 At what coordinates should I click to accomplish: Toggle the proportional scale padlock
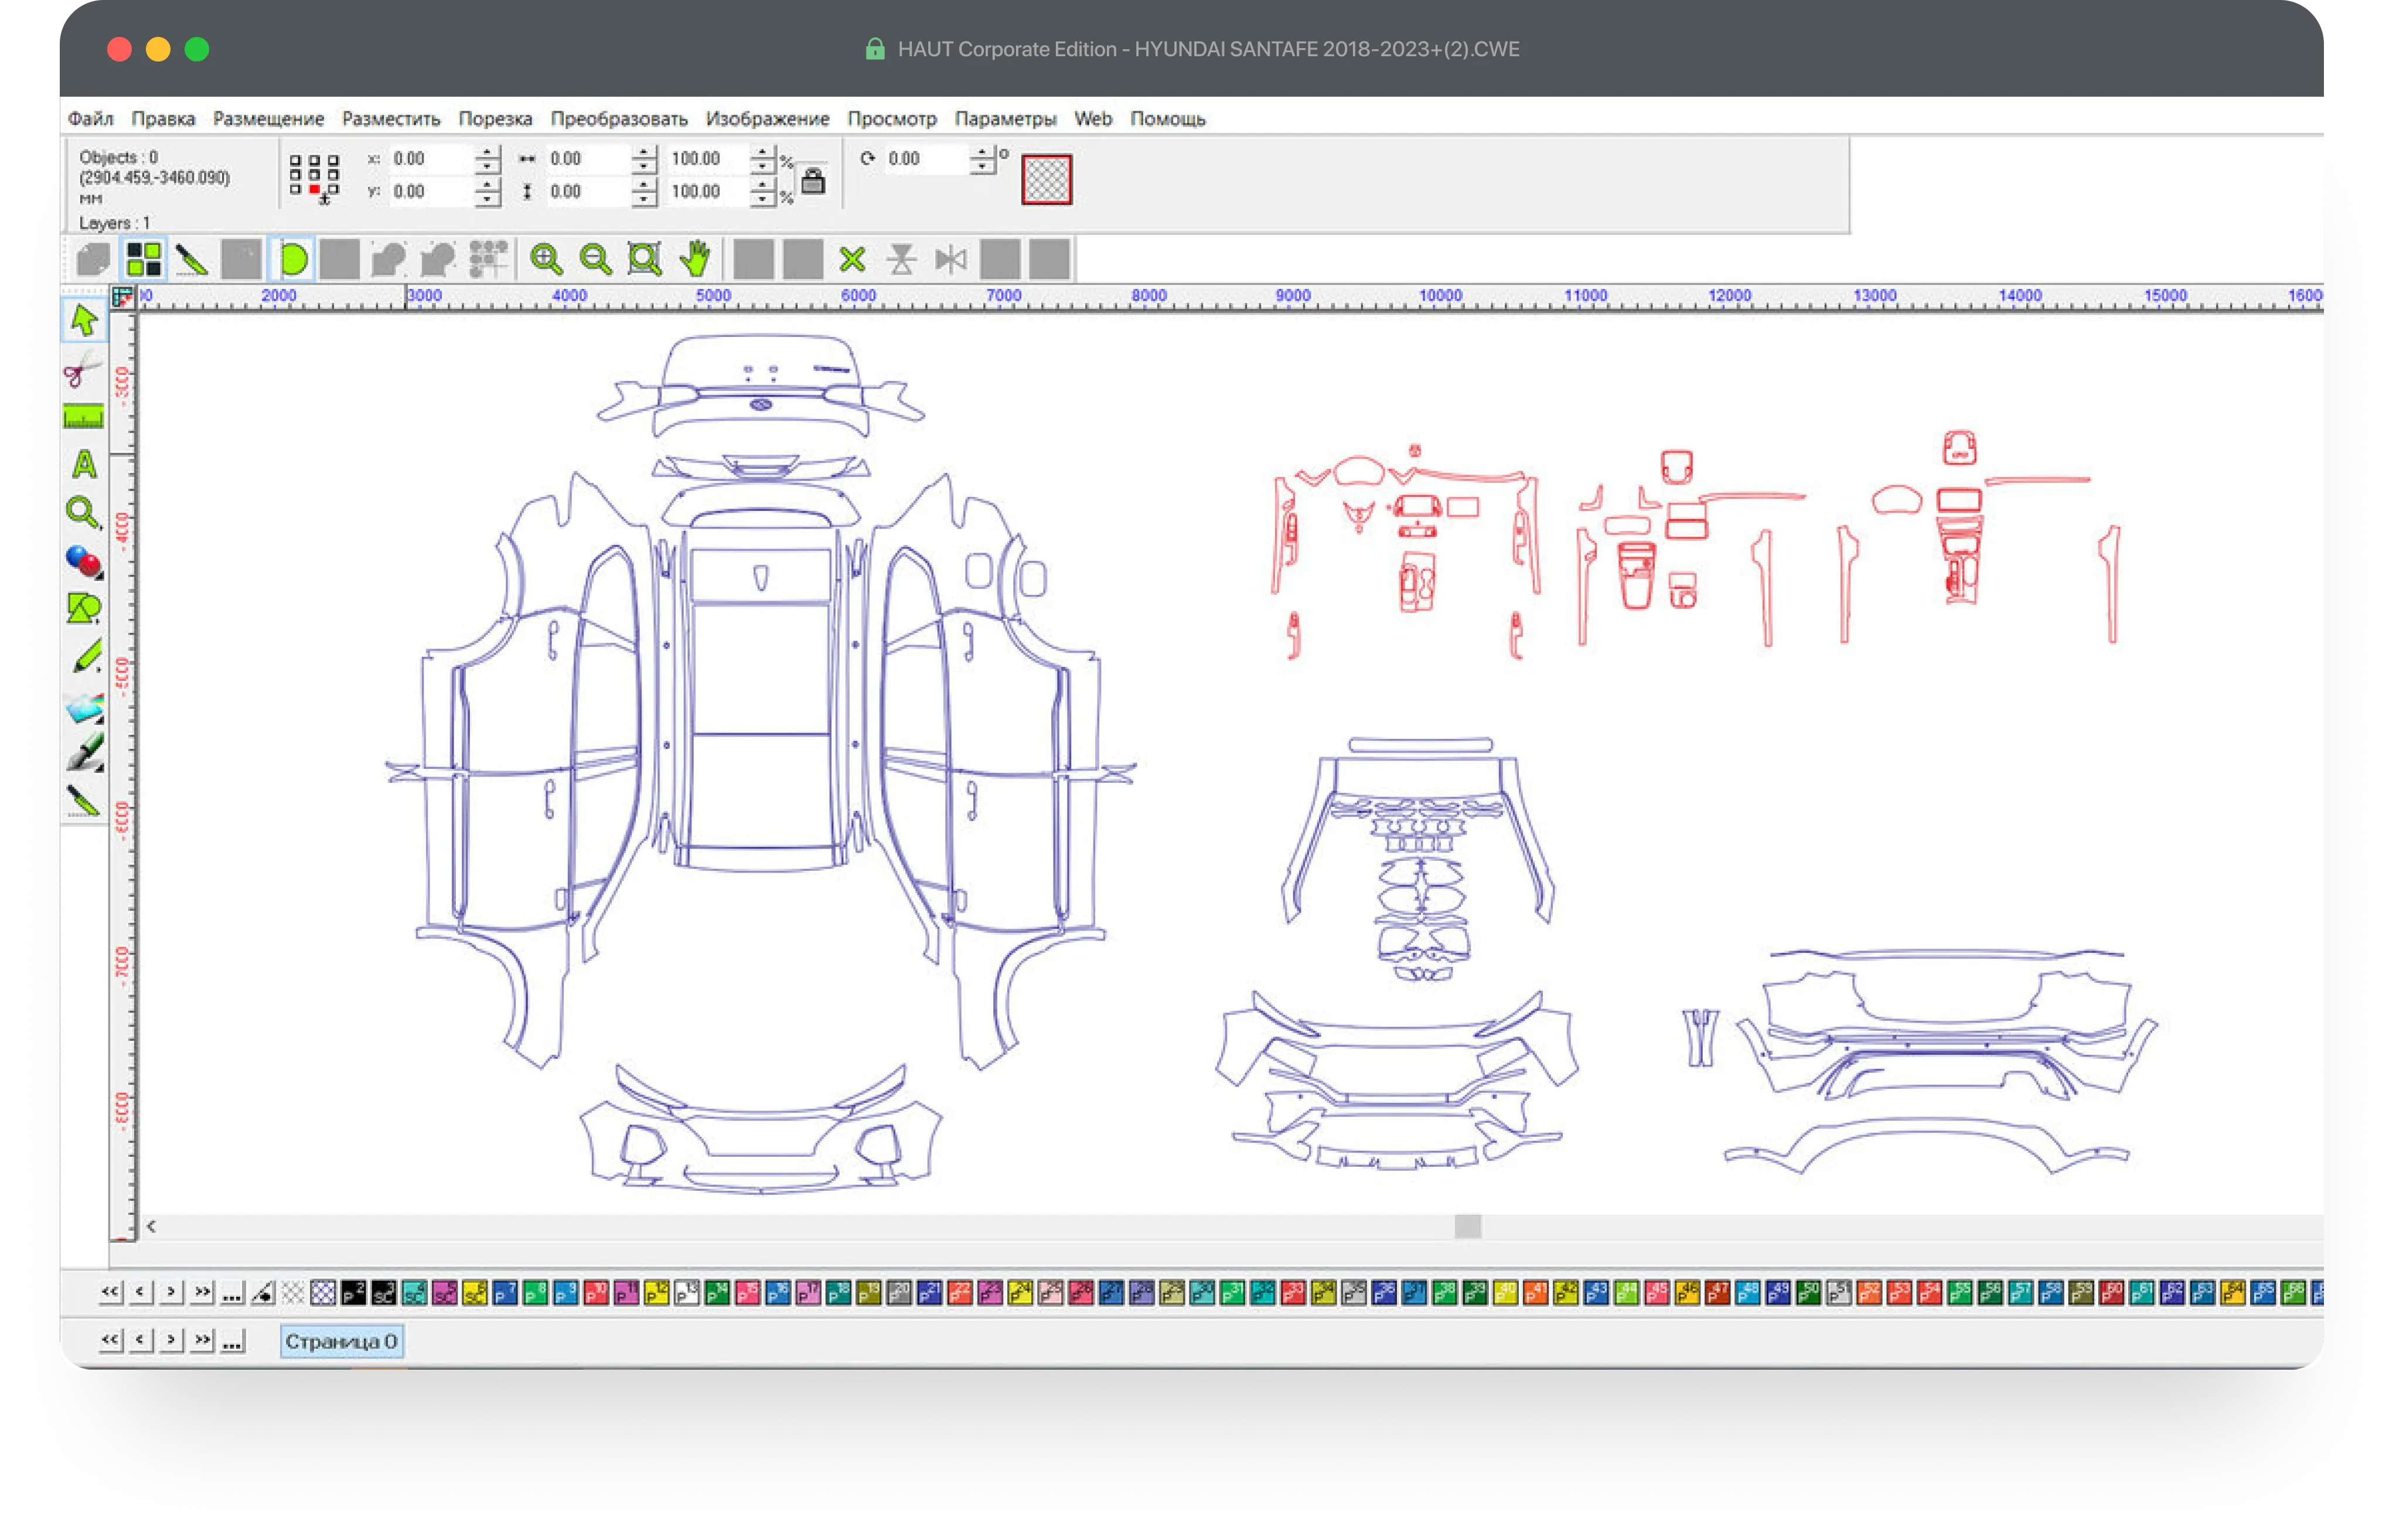814,181
